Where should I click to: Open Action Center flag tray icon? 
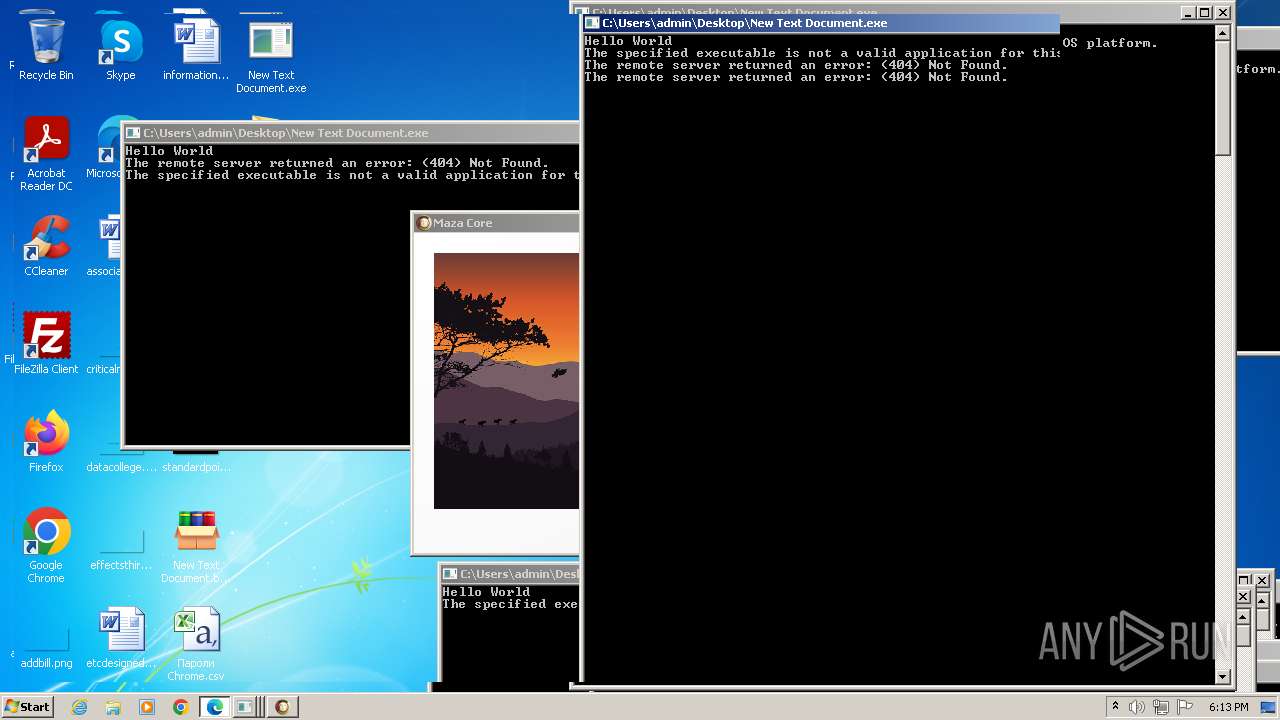click(1185, 707)
